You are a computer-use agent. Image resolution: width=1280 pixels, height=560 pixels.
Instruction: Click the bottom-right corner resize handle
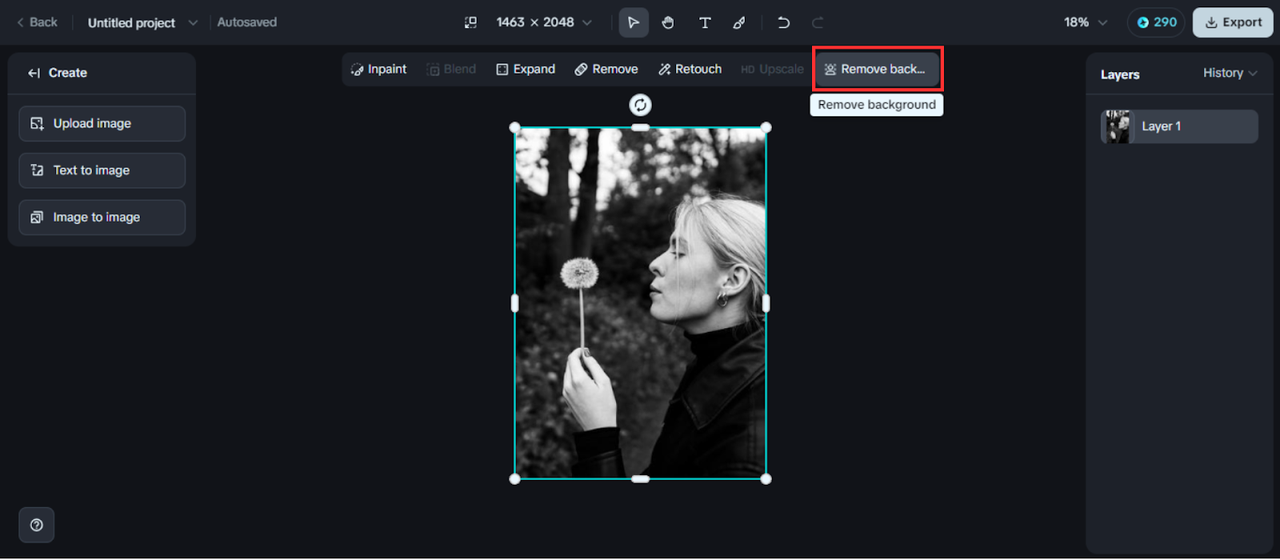point(766,479)
